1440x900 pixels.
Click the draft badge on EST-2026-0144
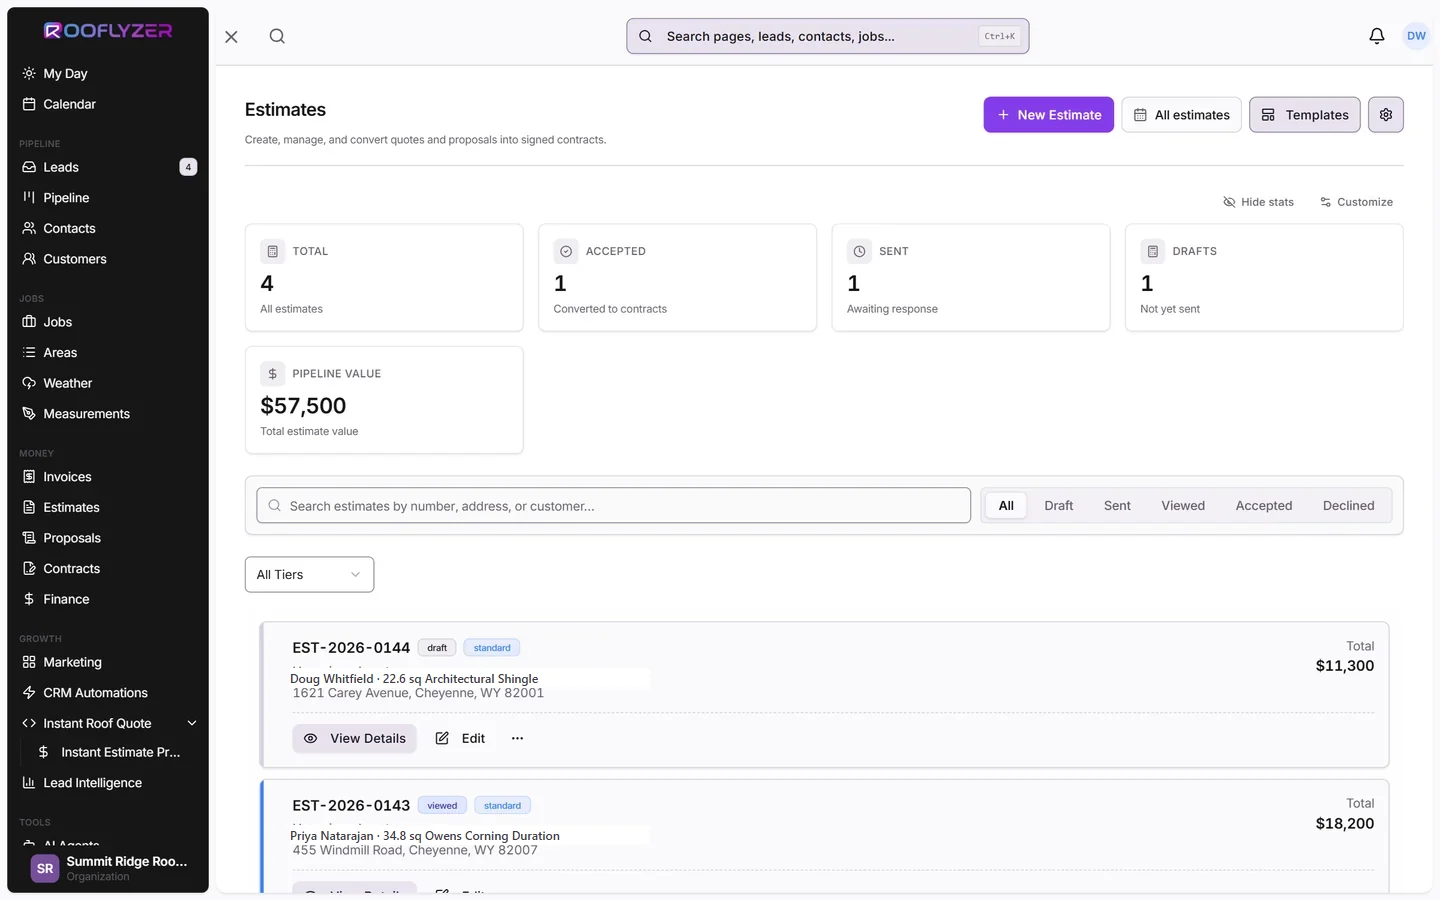[x=437, y=648]
